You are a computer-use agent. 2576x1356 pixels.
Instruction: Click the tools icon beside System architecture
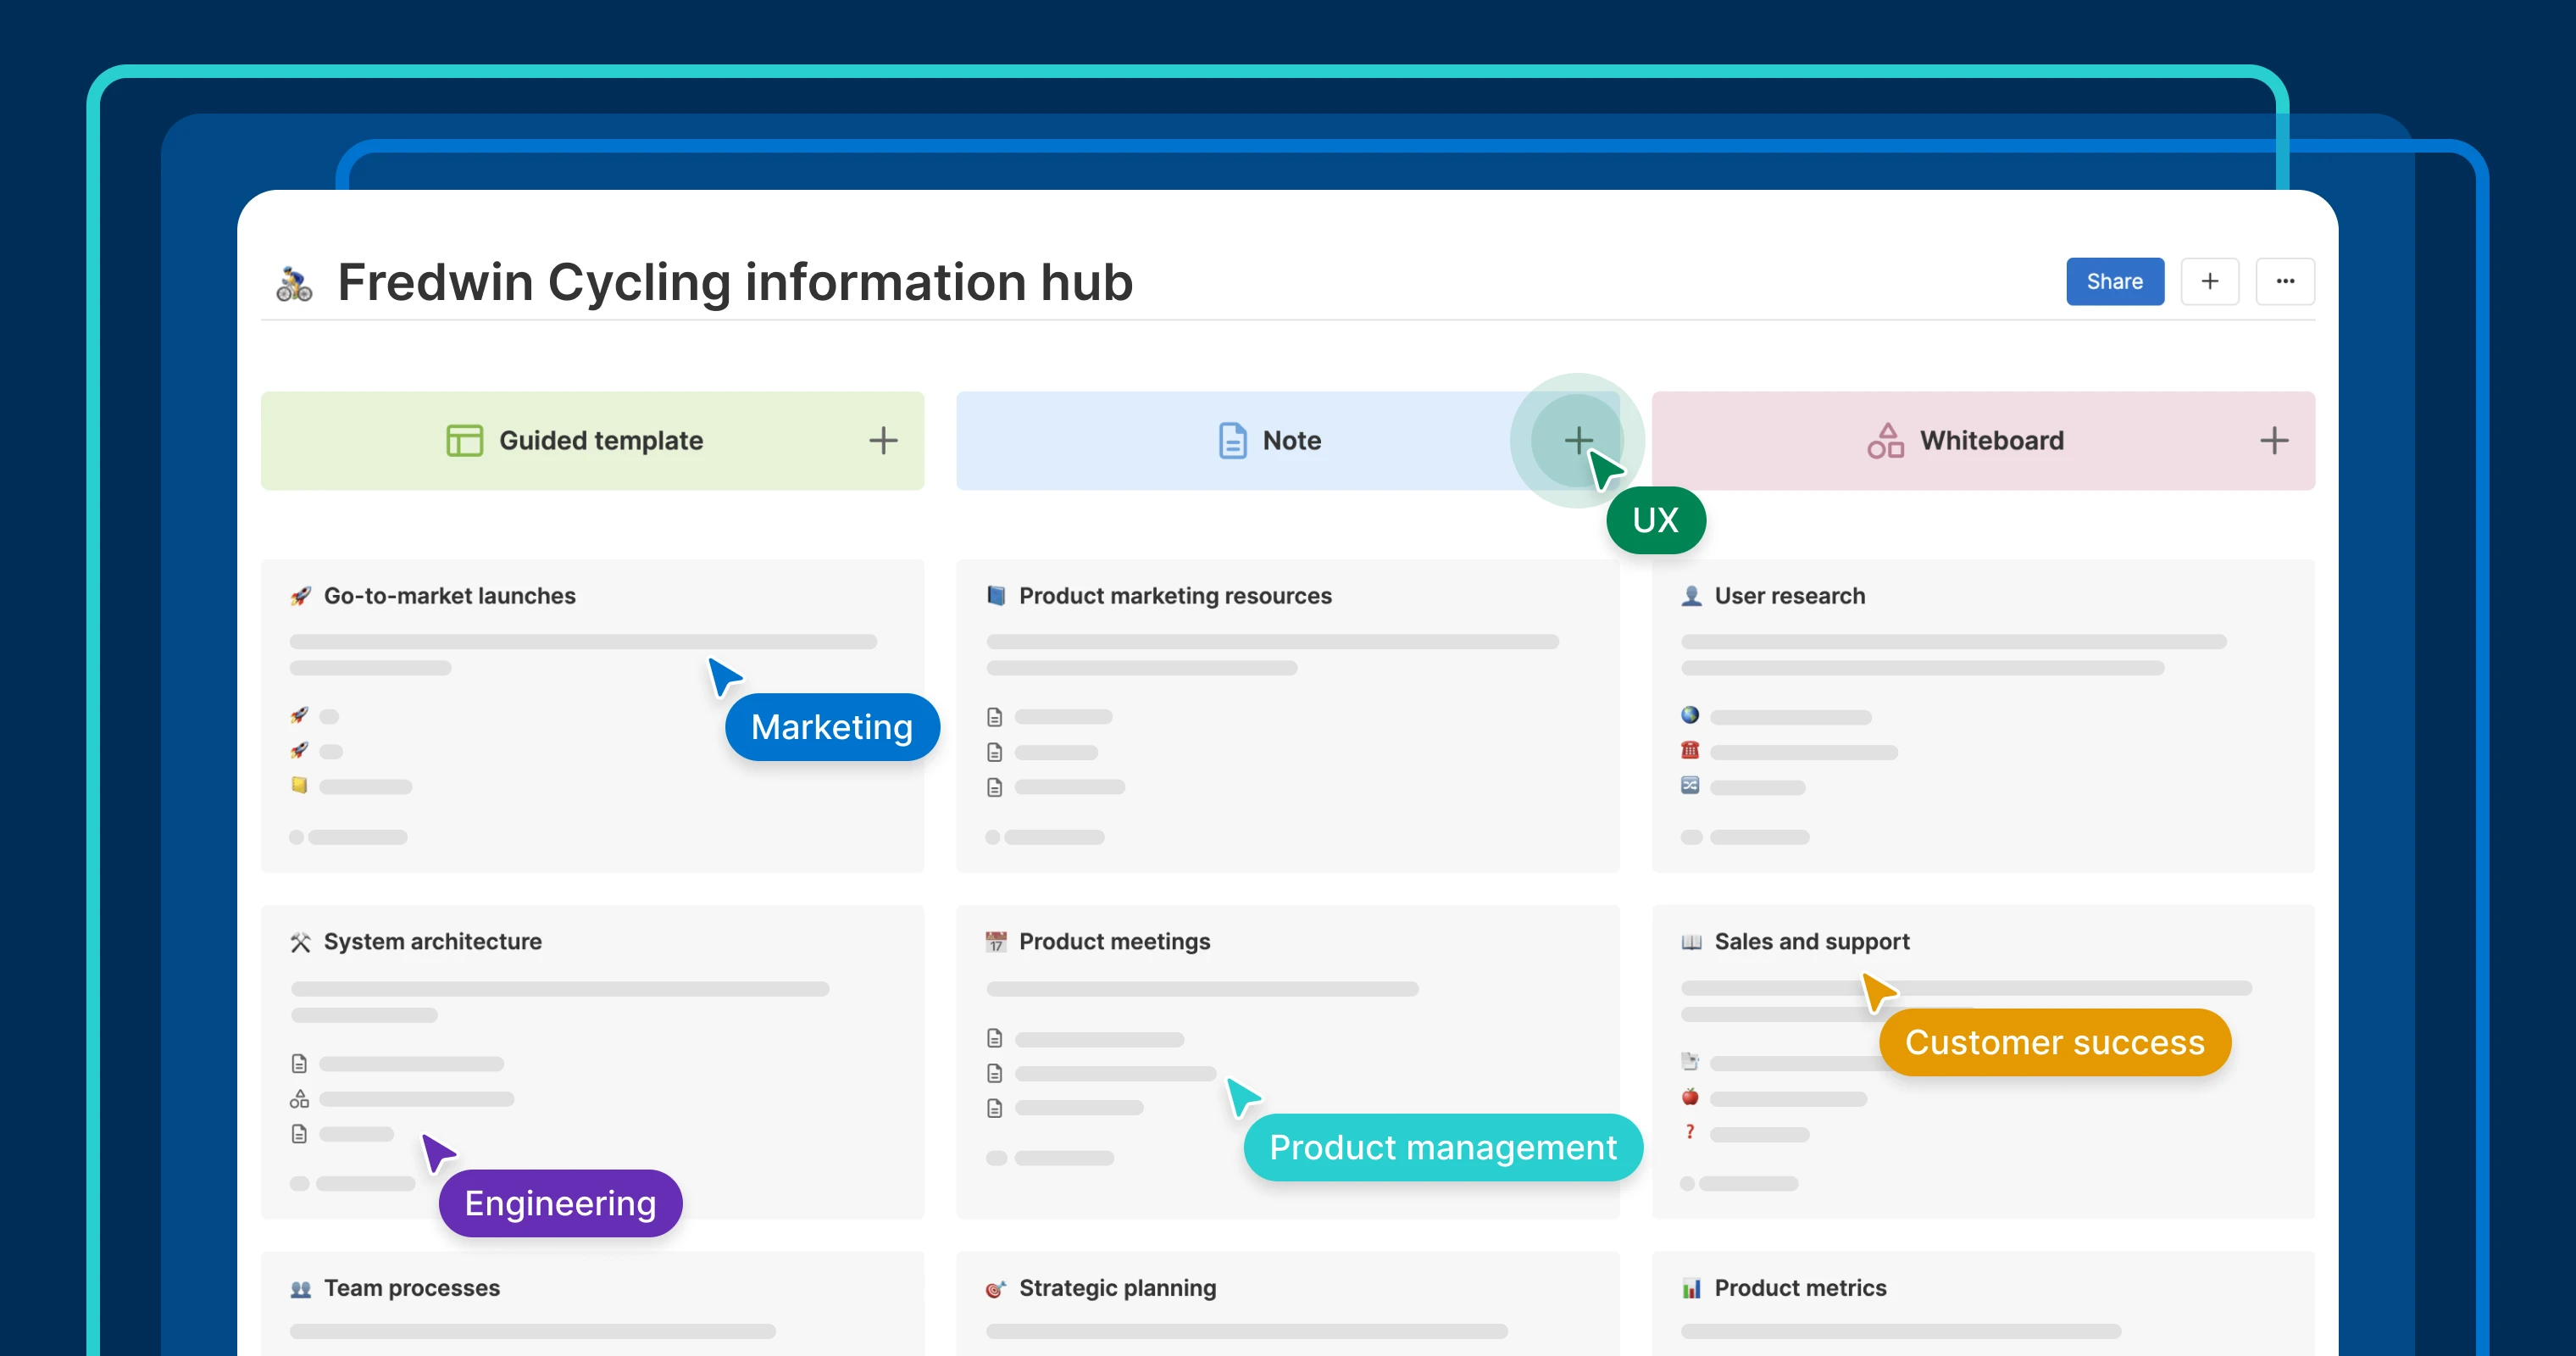(x=300, y=942)
